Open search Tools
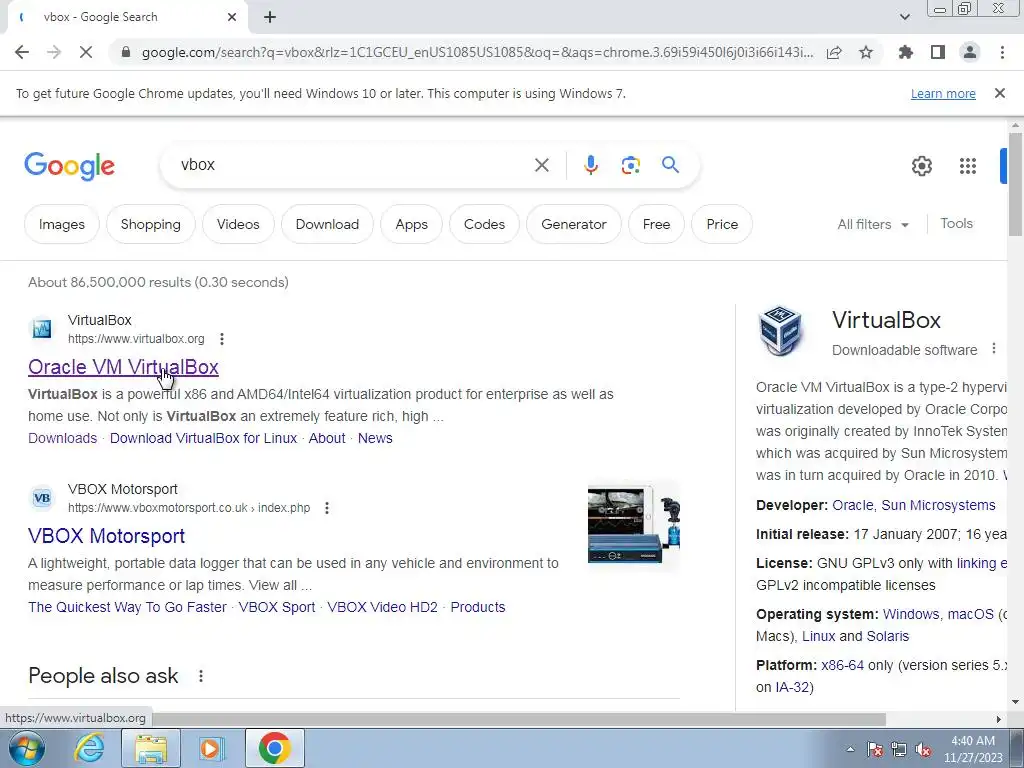Screen dimensions: 1024x768 coord(956,223)
